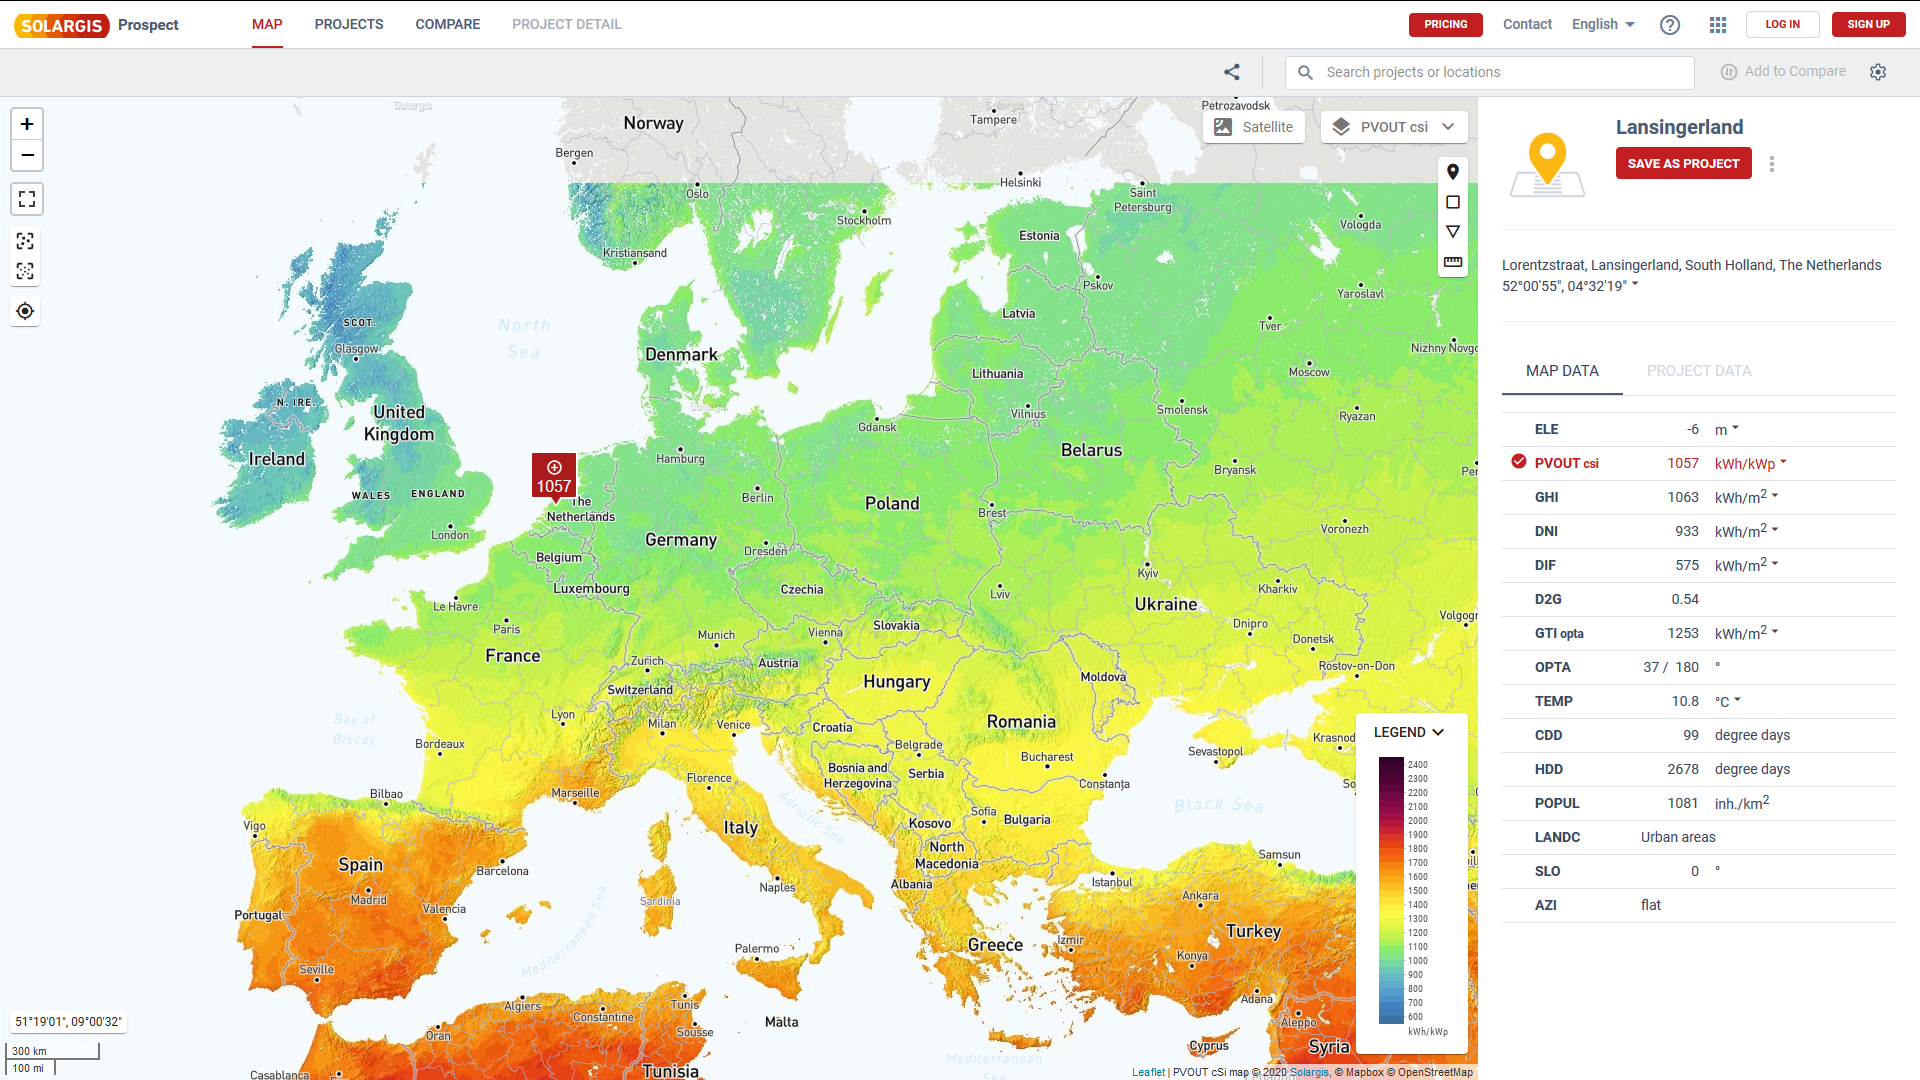The width and height of the screenshot is (1920, 1080).
Task: Change DNI unit dropdown
Action: 1775,530
